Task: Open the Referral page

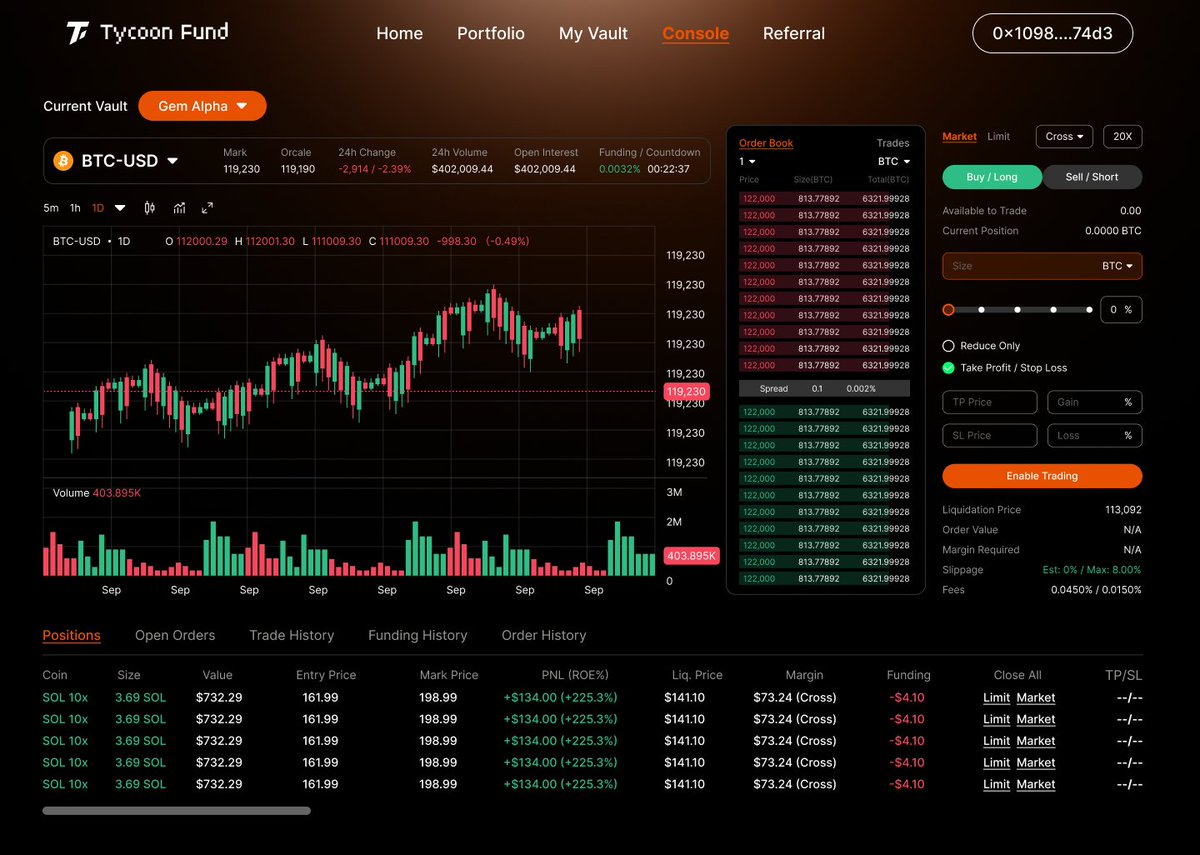Action: 794,33
